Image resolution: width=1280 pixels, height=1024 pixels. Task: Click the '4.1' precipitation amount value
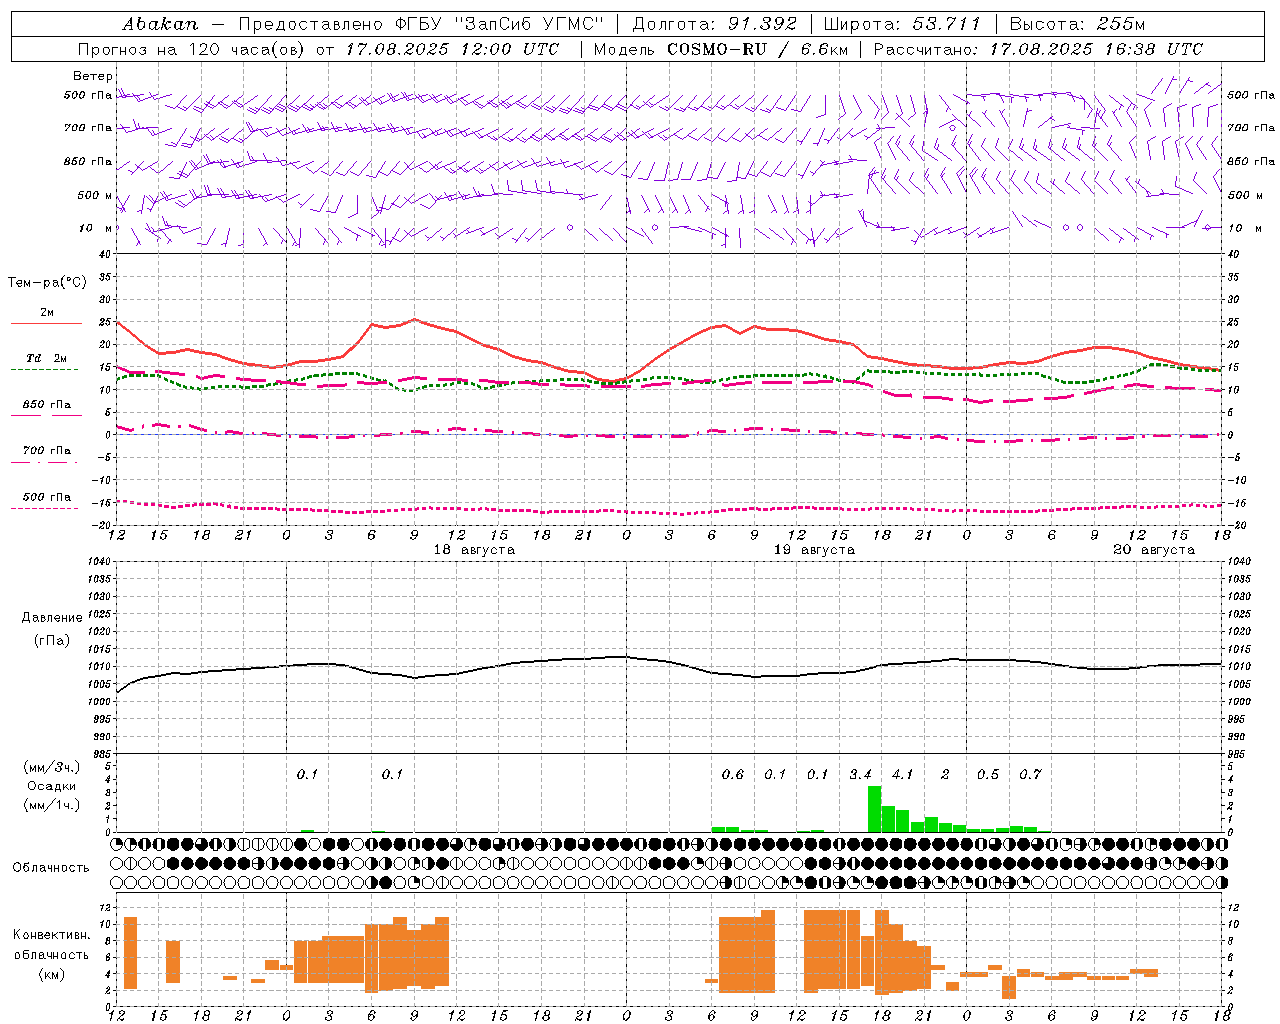[902, 774]
